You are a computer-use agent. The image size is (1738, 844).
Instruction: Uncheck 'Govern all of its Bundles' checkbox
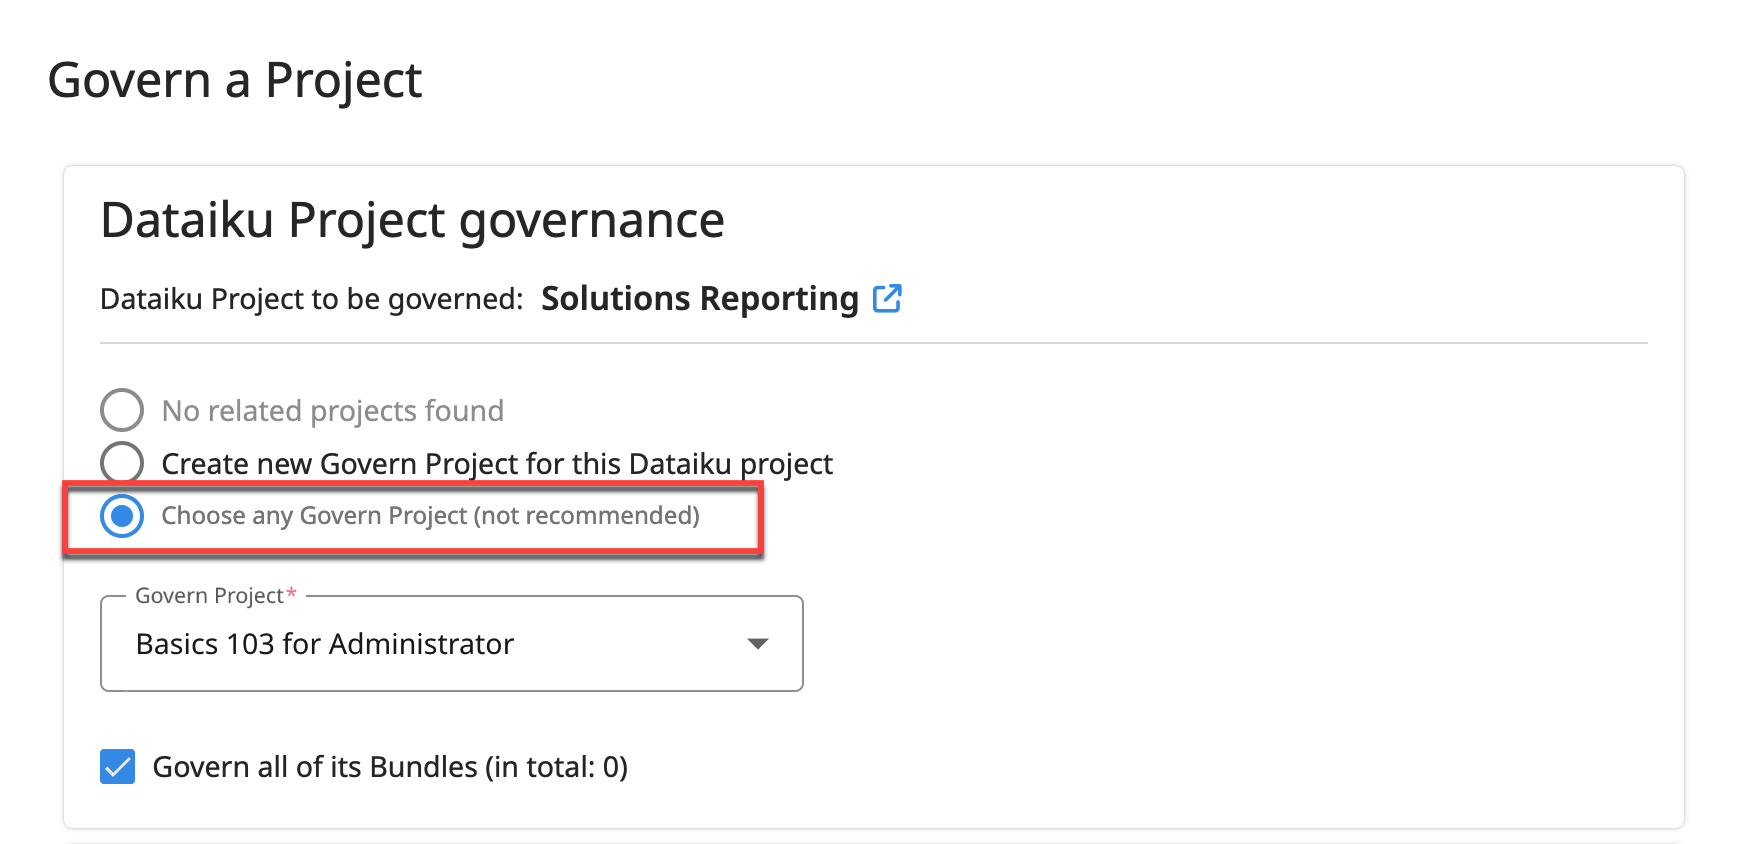click(x=118, y=767)
